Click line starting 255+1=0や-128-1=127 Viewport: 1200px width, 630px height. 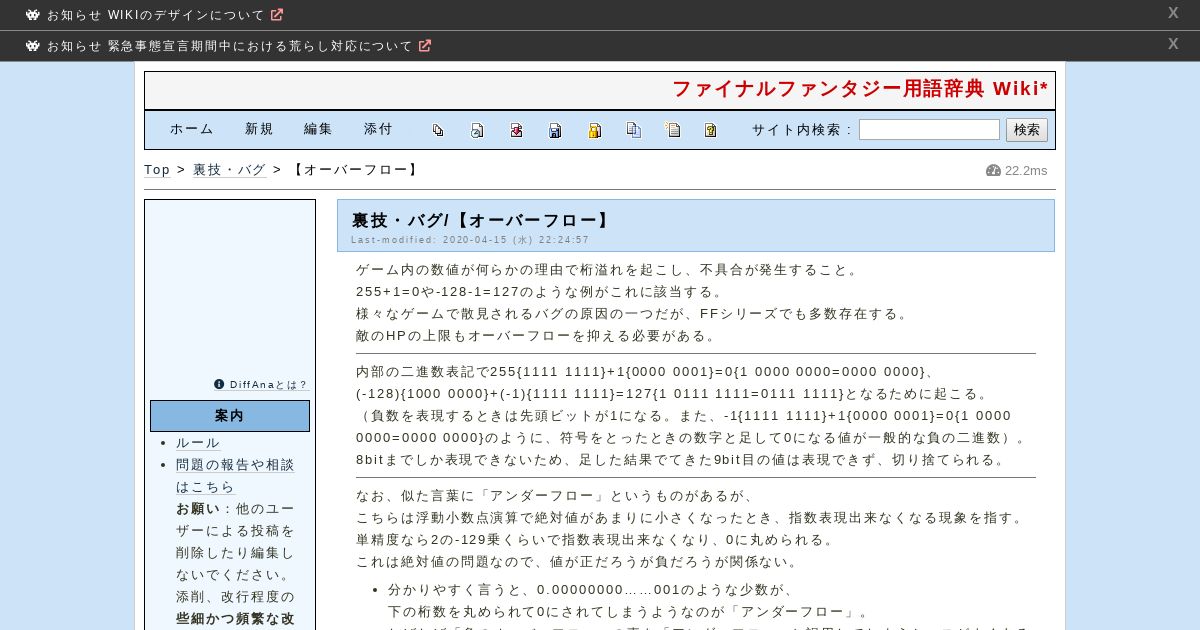[540, 292]
